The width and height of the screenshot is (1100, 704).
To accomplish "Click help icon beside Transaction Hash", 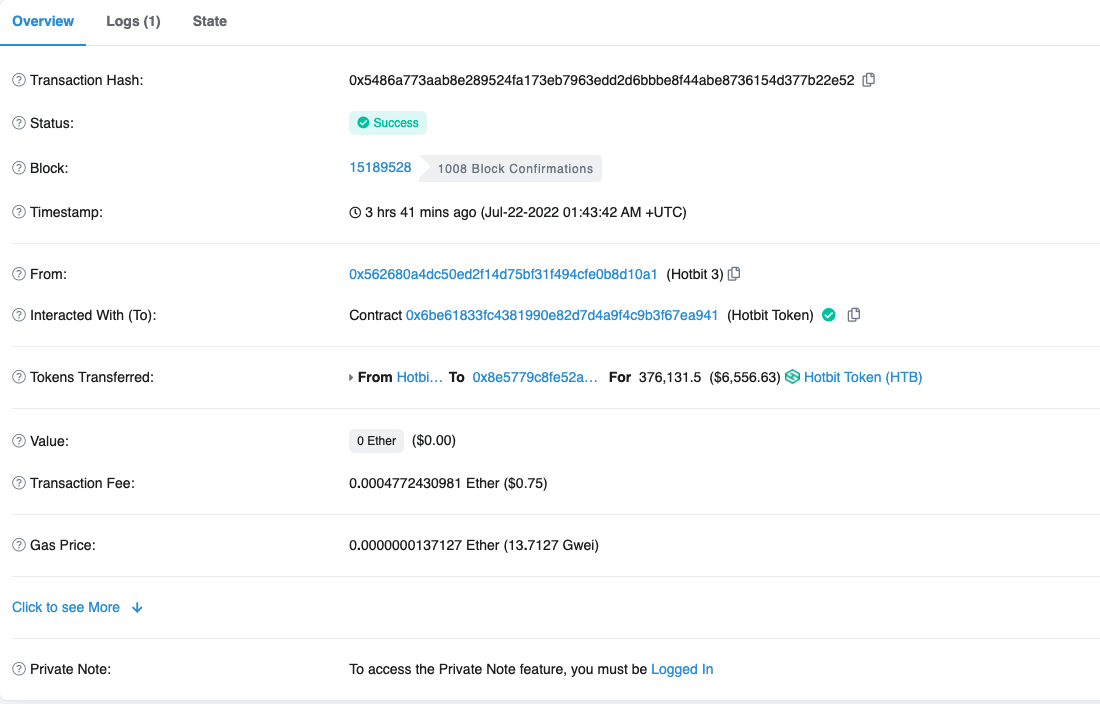I will tap(19, 80).
